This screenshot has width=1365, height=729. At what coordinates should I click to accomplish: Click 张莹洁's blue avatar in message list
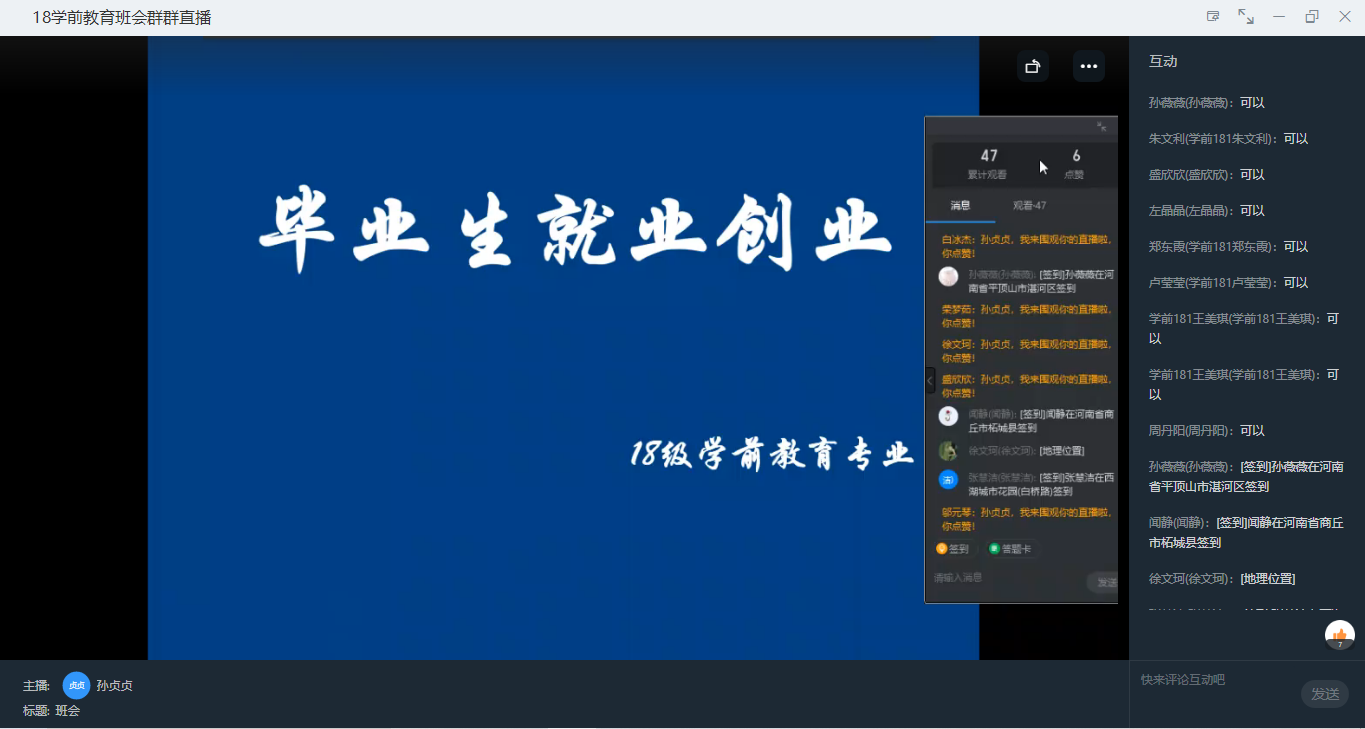pyautogui.click(x=948, y=480)
